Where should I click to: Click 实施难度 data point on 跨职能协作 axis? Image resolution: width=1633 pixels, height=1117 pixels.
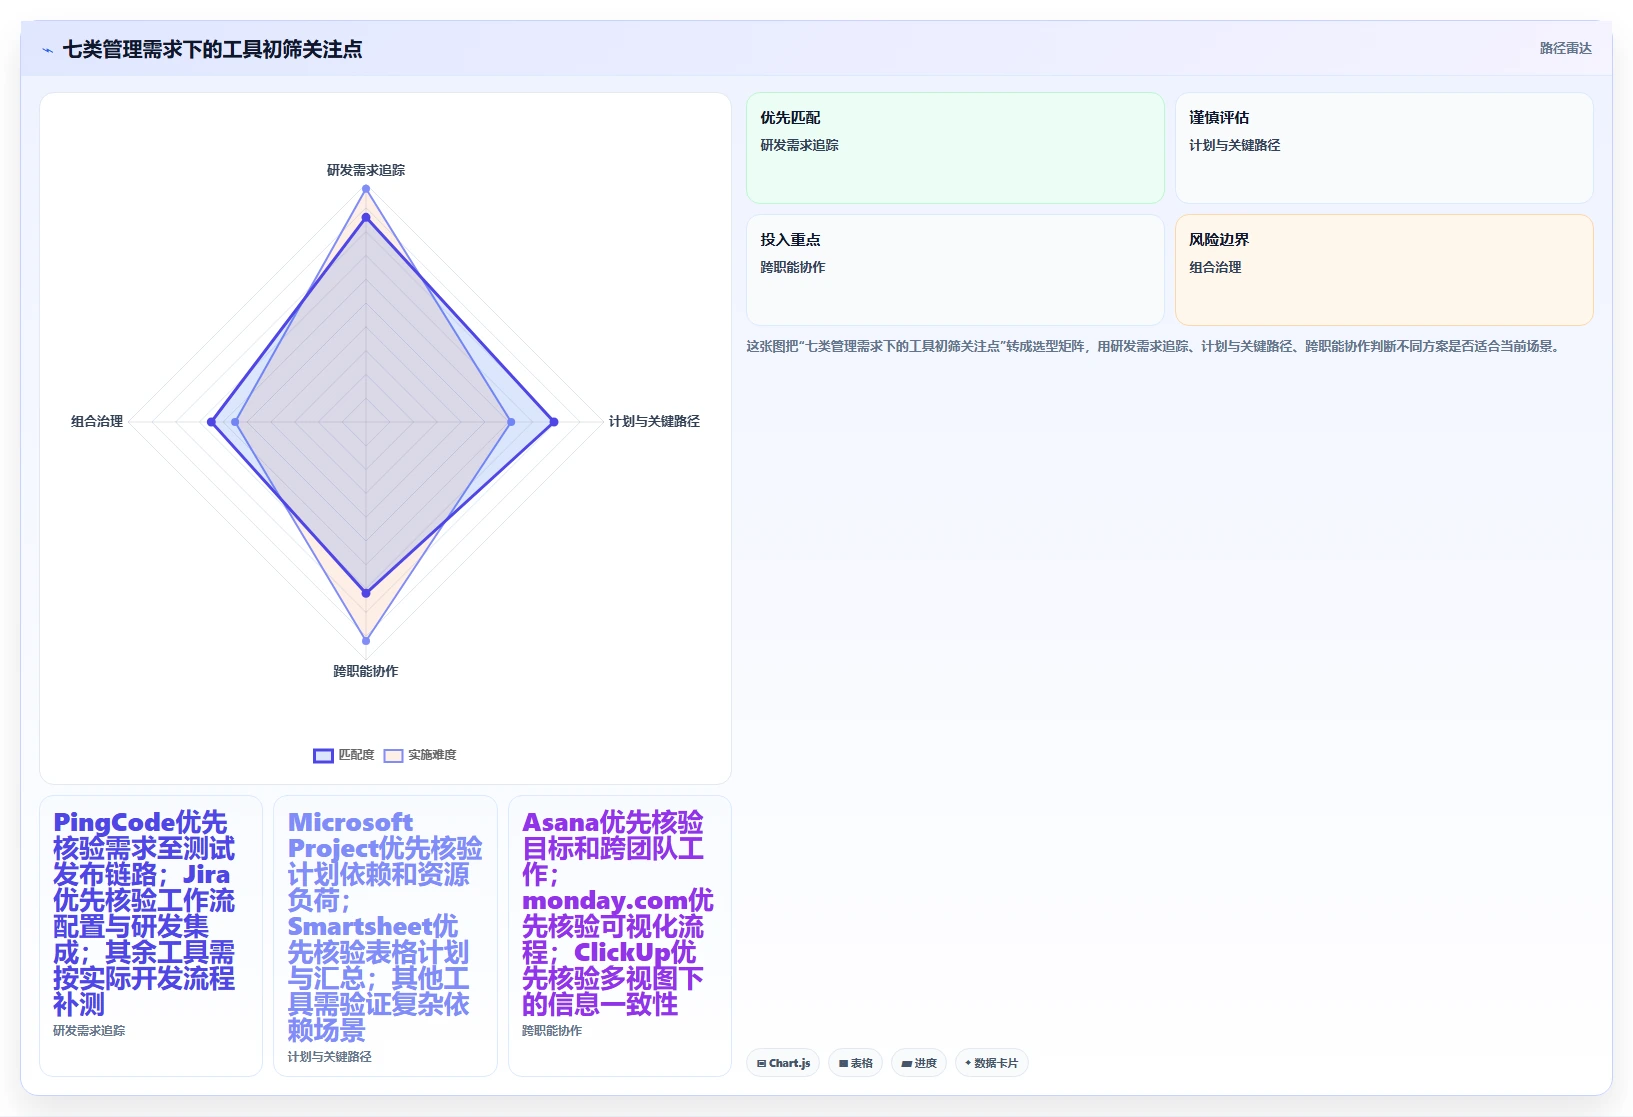coord(366,641)
